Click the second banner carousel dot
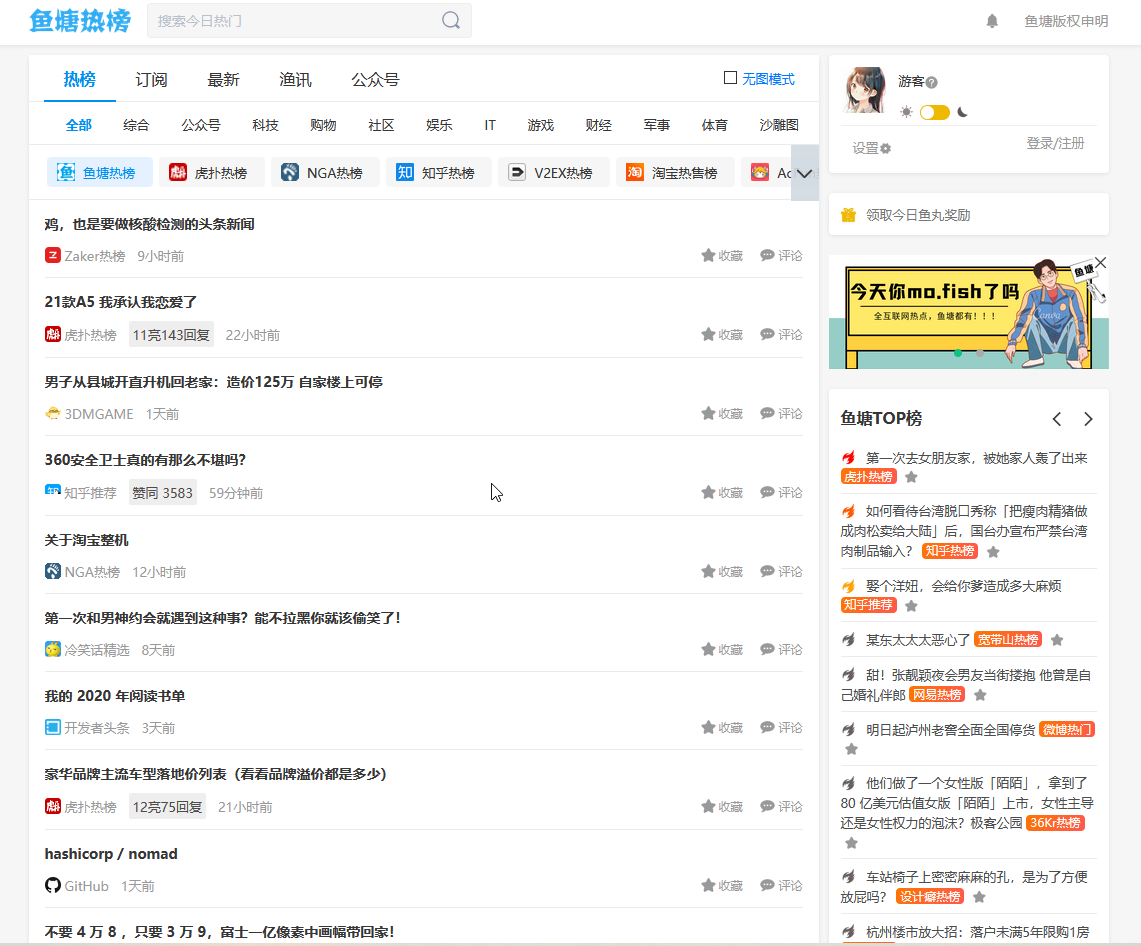The width and height of the screenshot is (1141, 946). point(979,353)
